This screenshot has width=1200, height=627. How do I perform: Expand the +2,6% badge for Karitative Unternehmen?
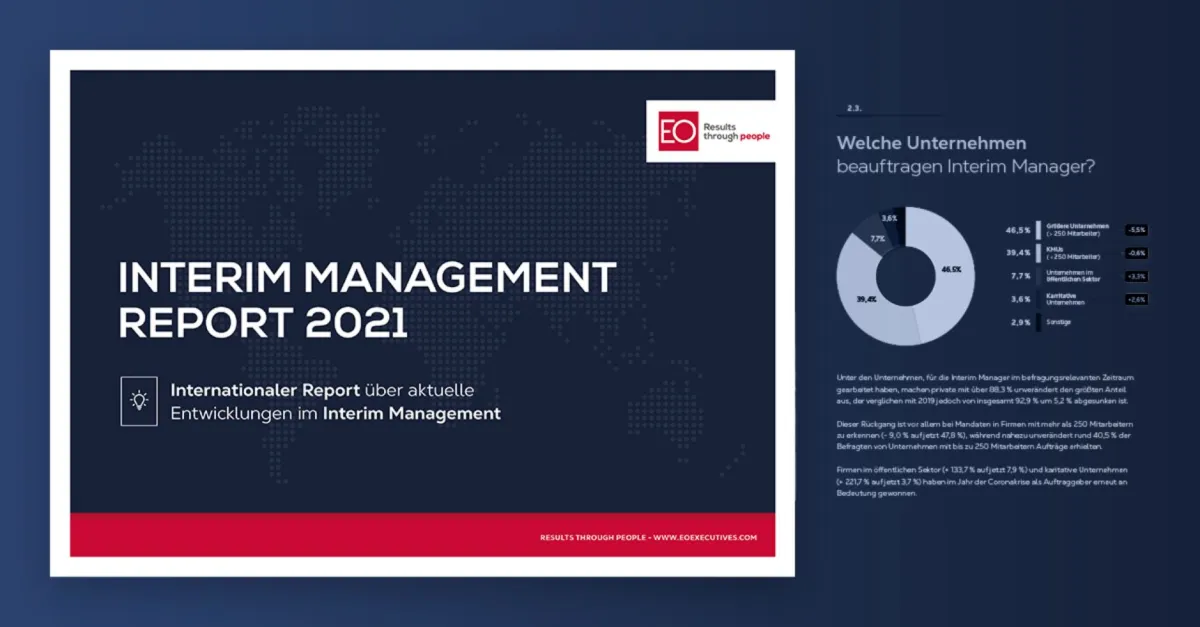point(1135,299)
